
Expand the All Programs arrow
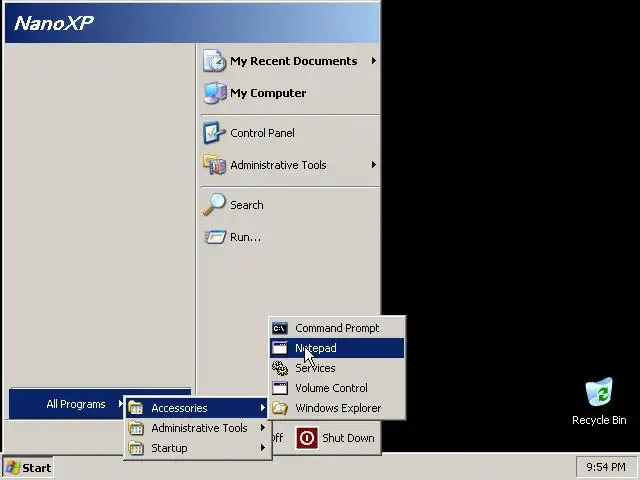coord(120,404)
